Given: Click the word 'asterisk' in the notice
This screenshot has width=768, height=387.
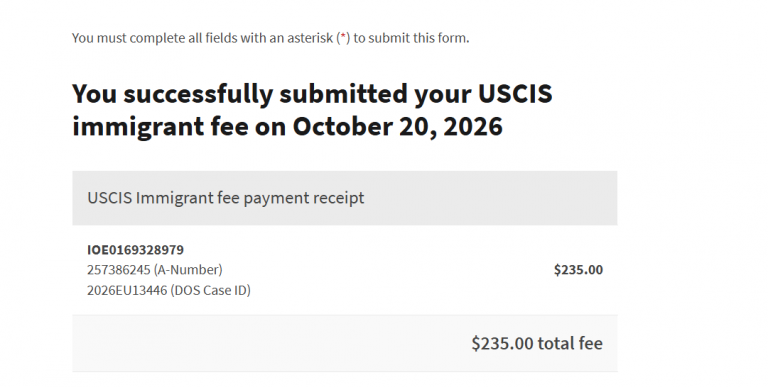Looking at the screenshot, I should 310,38.
